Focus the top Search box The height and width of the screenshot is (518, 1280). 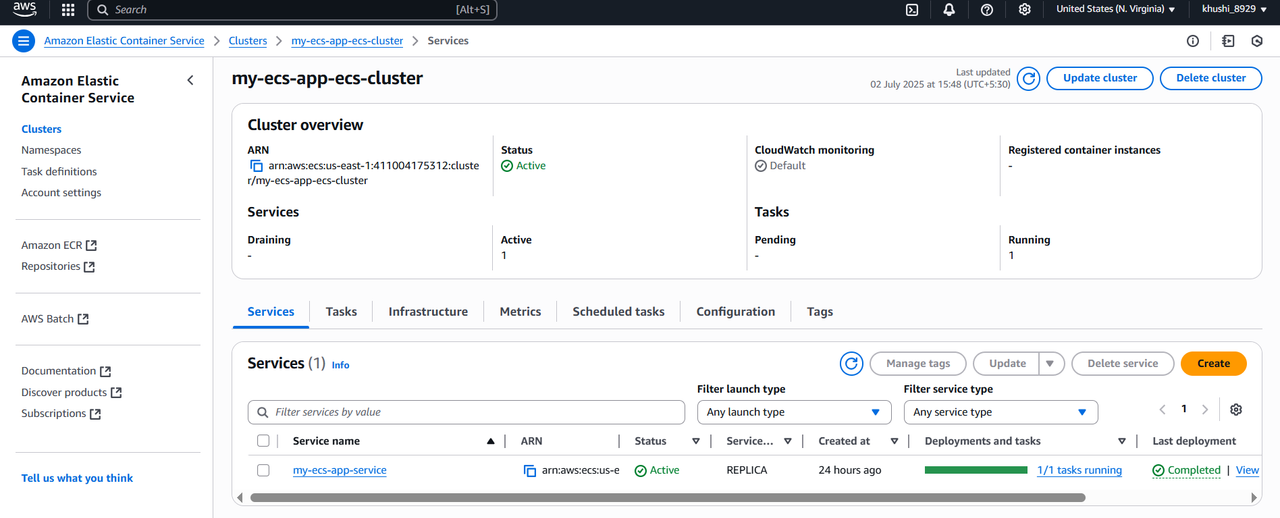point(292,10)
